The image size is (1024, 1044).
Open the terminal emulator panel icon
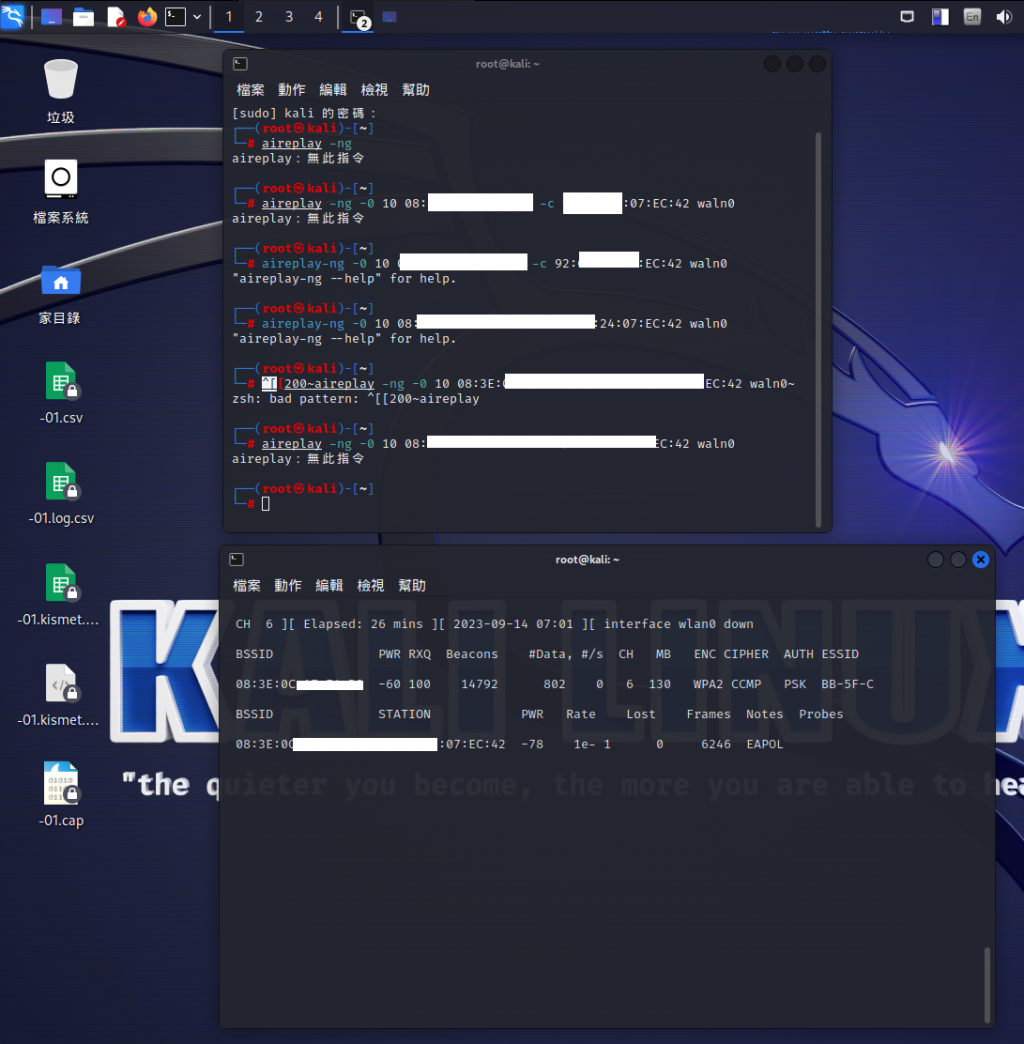pyautogui.click(x=176, y=17)
